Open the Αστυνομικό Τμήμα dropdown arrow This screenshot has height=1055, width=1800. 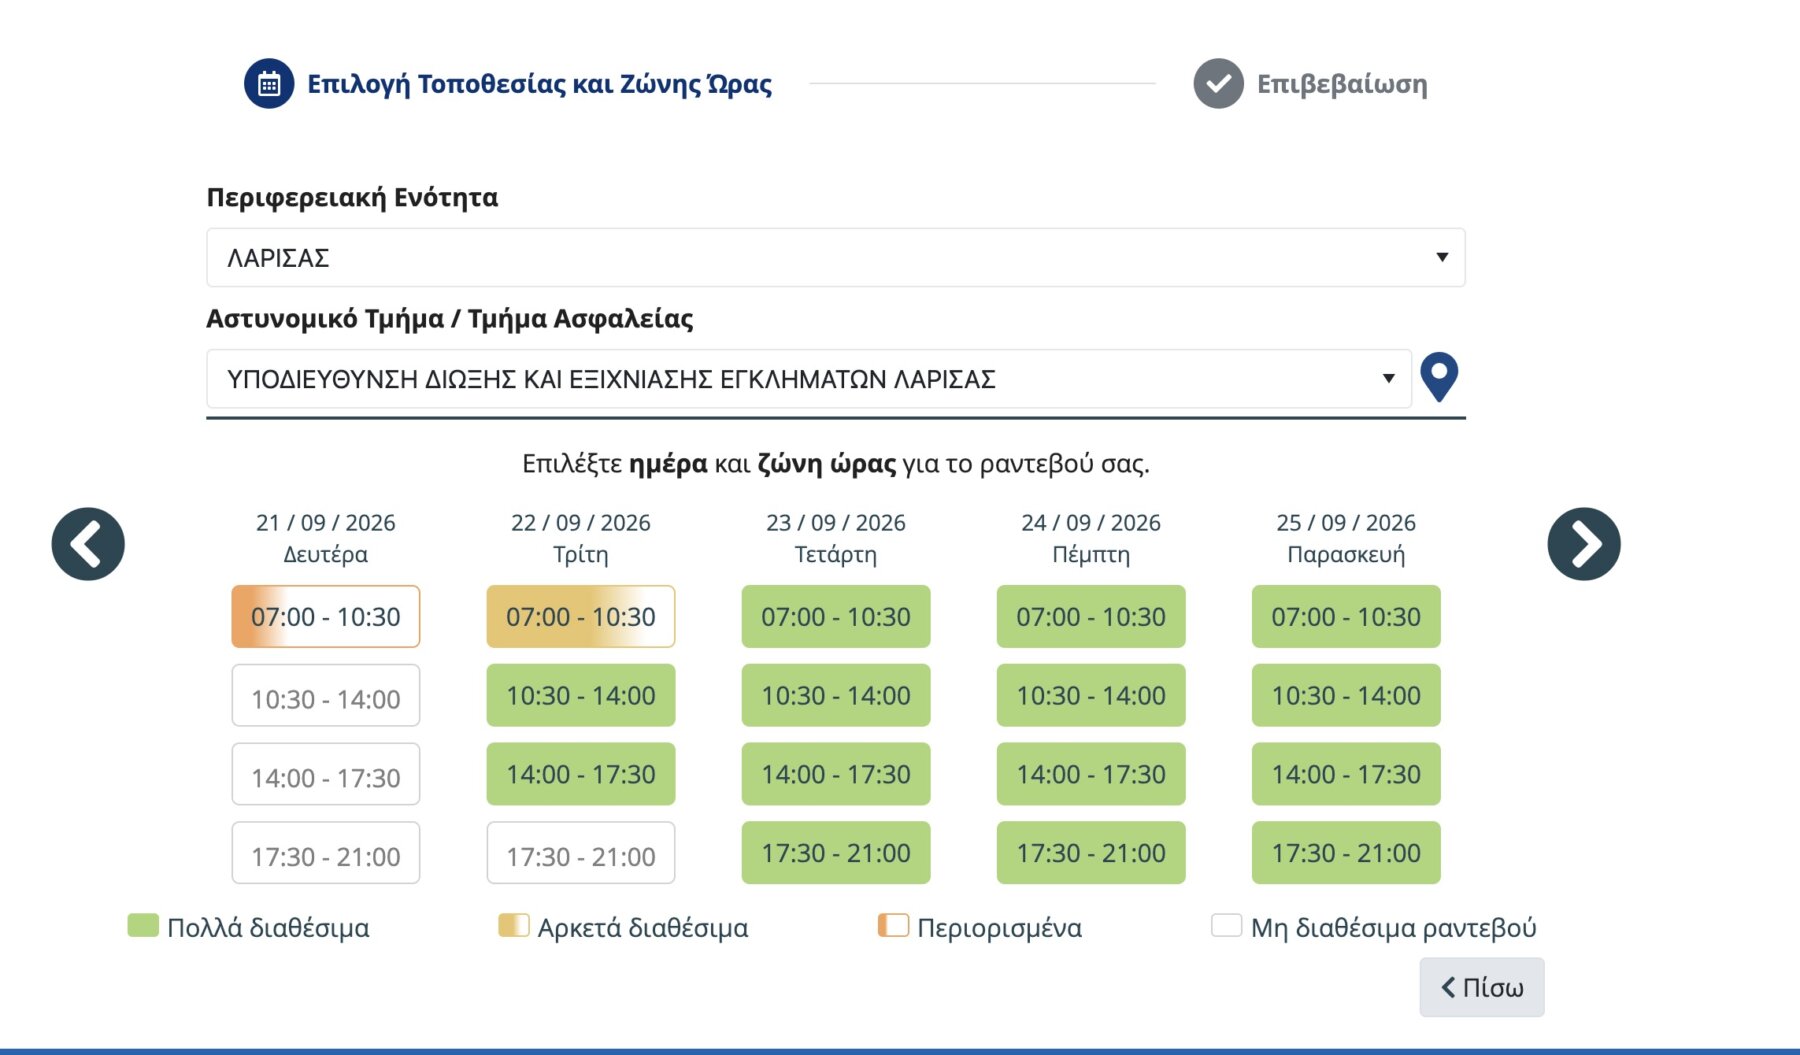point(1388,378)
